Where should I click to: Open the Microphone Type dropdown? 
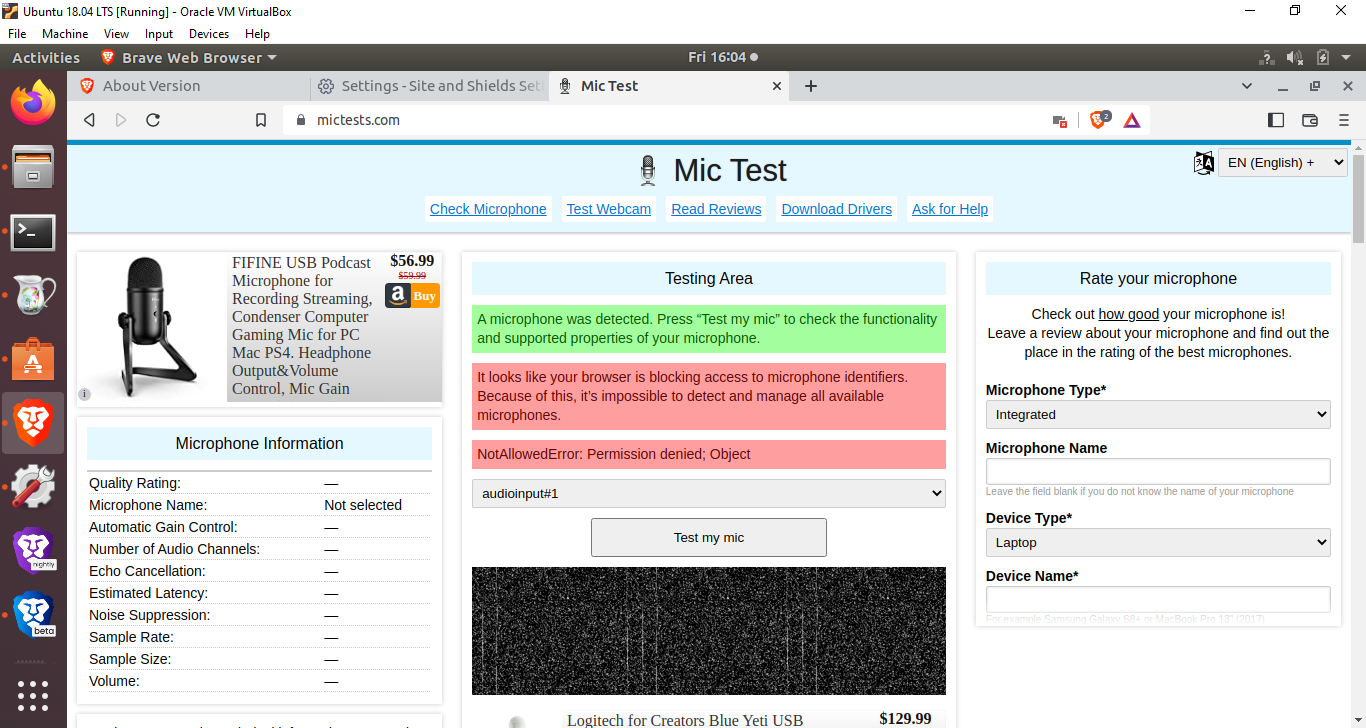pos(1158,414)
